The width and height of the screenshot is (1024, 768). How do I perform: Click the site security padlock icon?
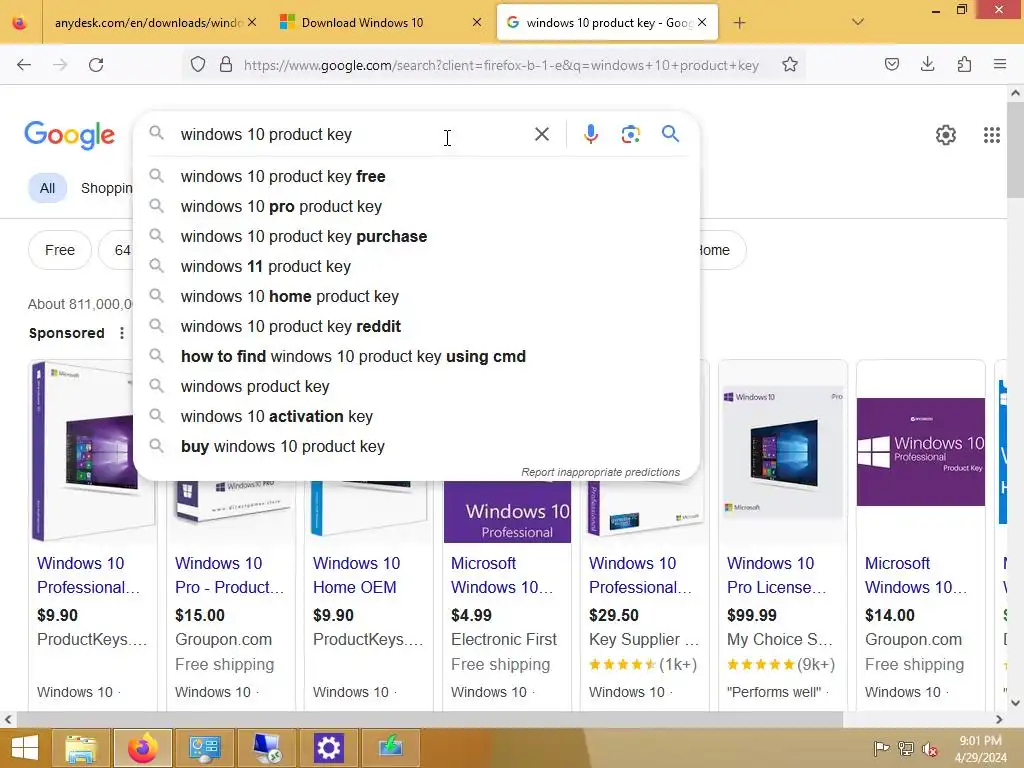click(x=226, y=65)
